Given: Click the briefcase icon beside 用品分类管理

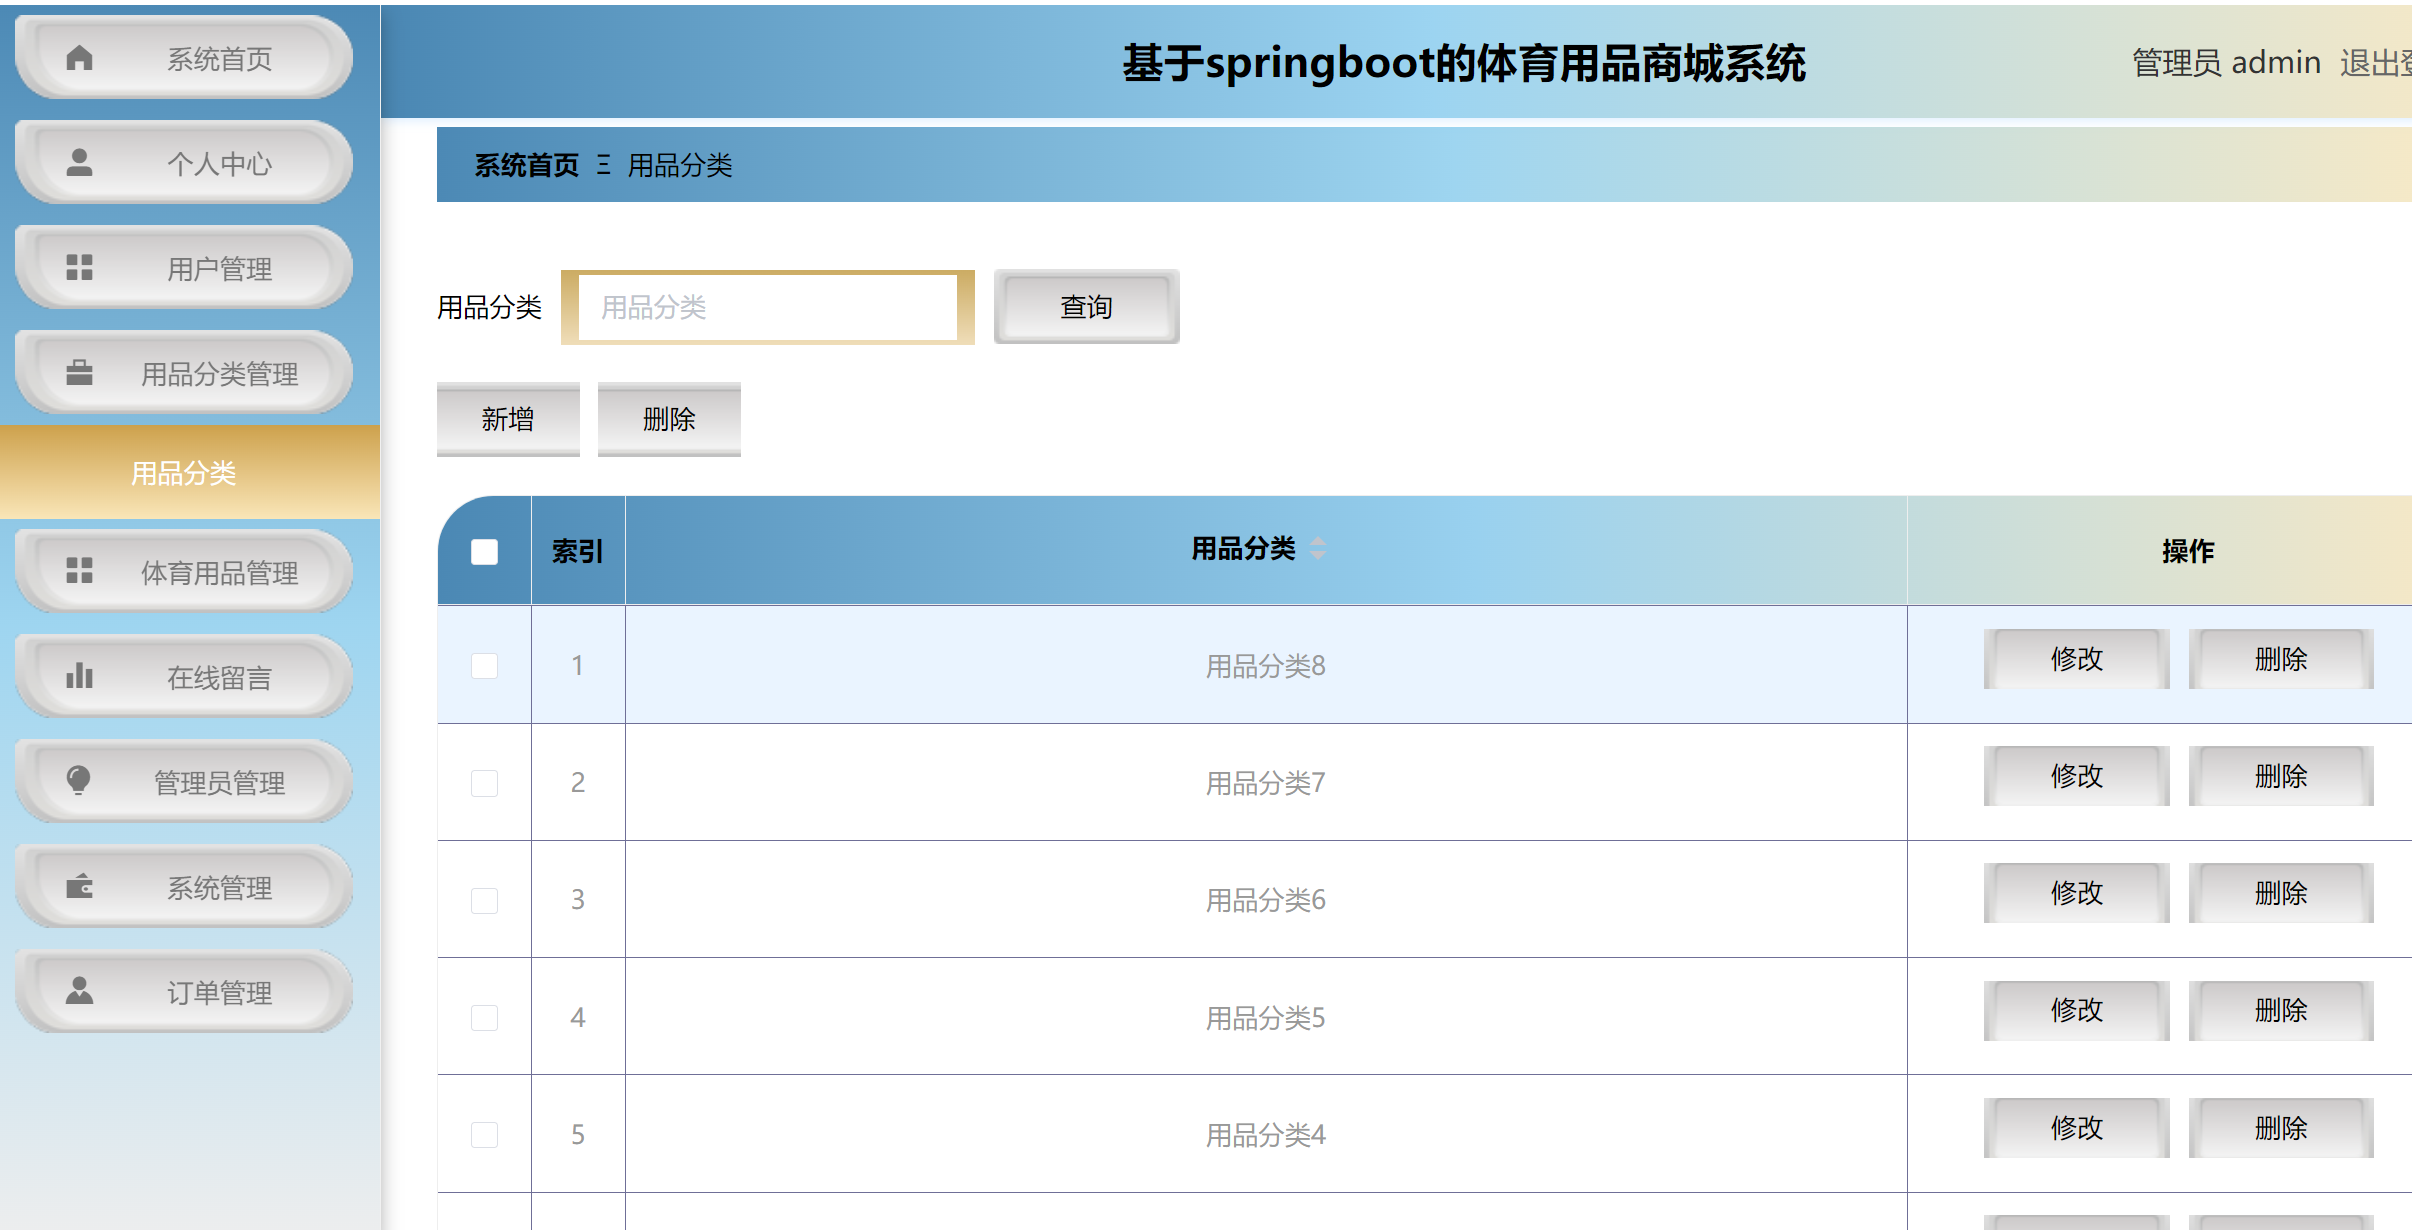Looking at the screenshot, I should point(79,372).
